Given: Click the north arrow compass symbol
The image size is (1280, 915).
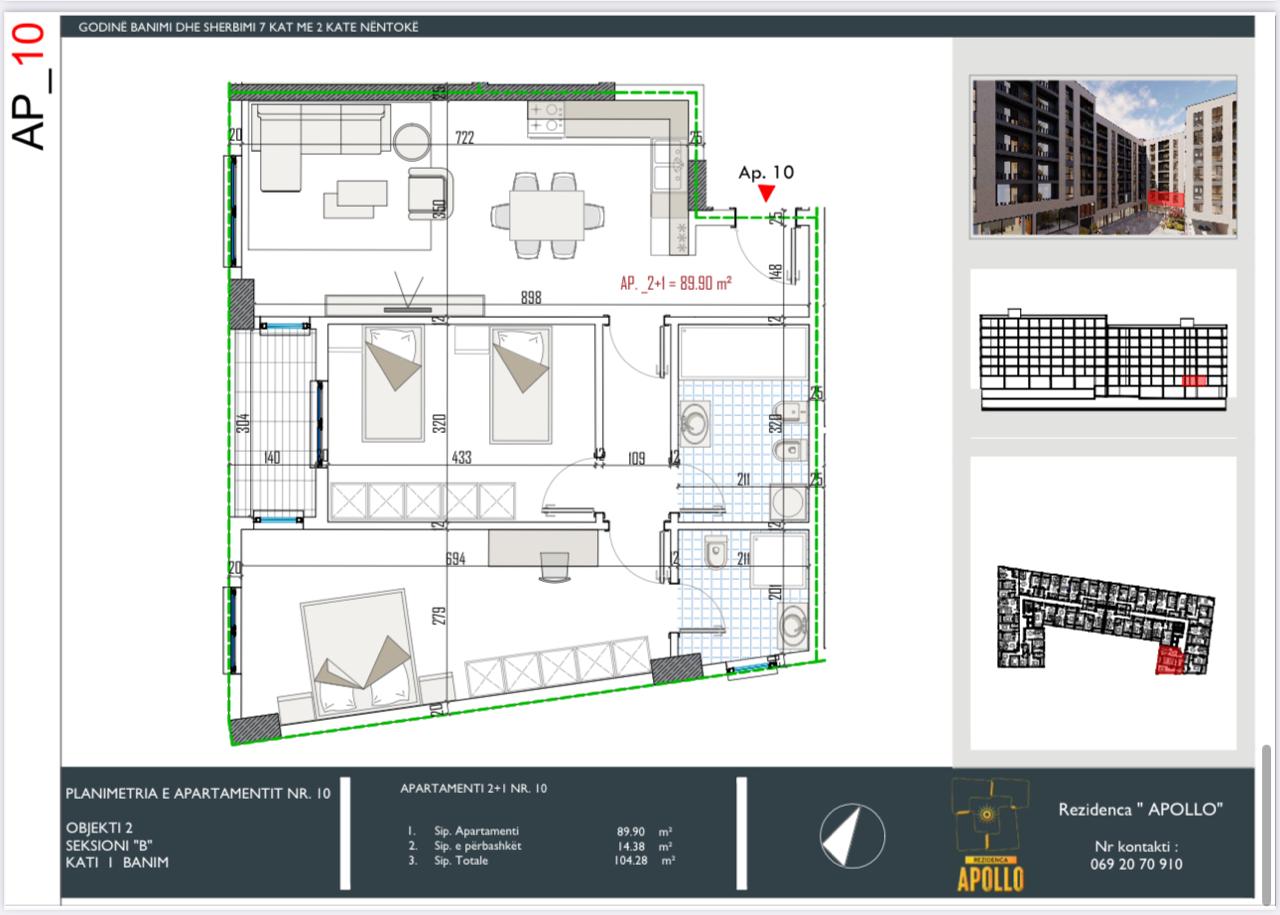Looking at the screenshot, I should (x=852, y=835).
